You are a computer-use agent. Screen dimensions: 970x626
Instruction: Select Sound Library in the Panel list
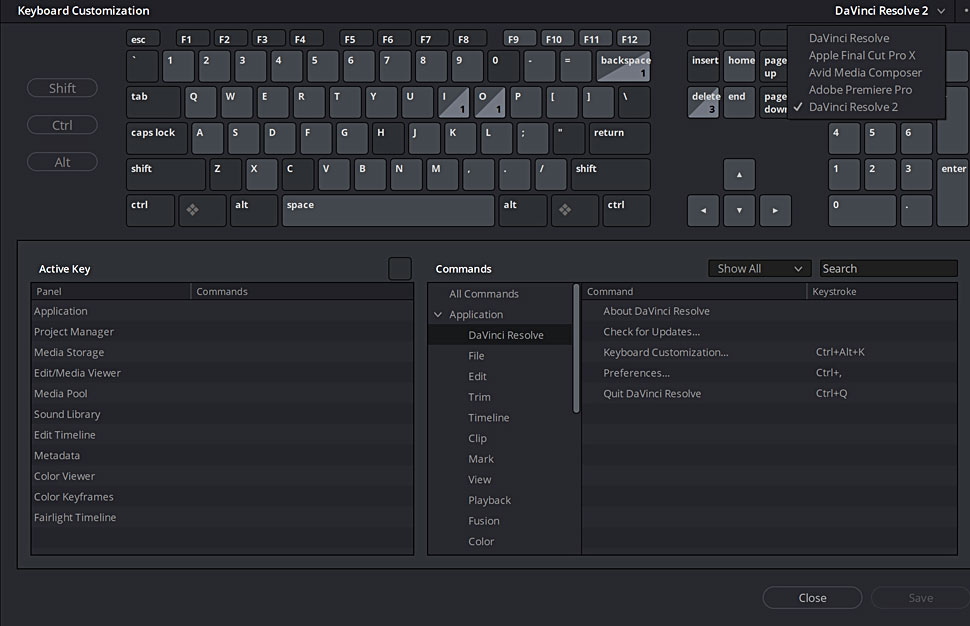(223, 414)
